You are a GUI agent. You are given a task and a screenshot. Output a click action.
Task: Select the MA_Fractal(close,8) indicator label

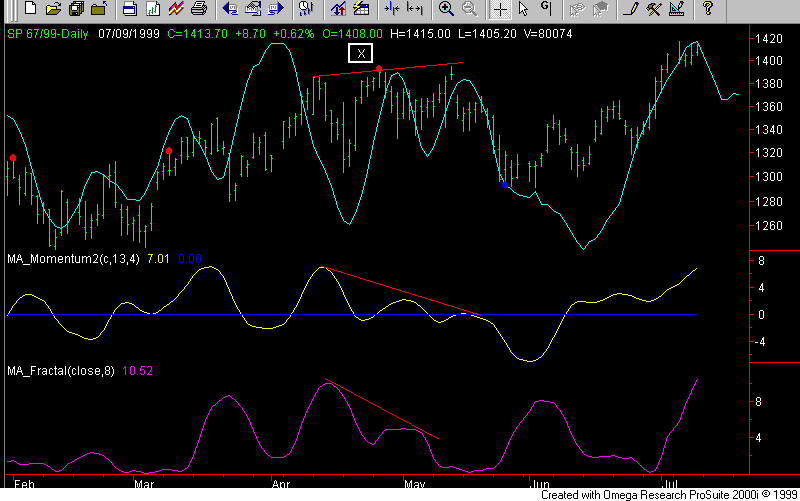[61, 370]
